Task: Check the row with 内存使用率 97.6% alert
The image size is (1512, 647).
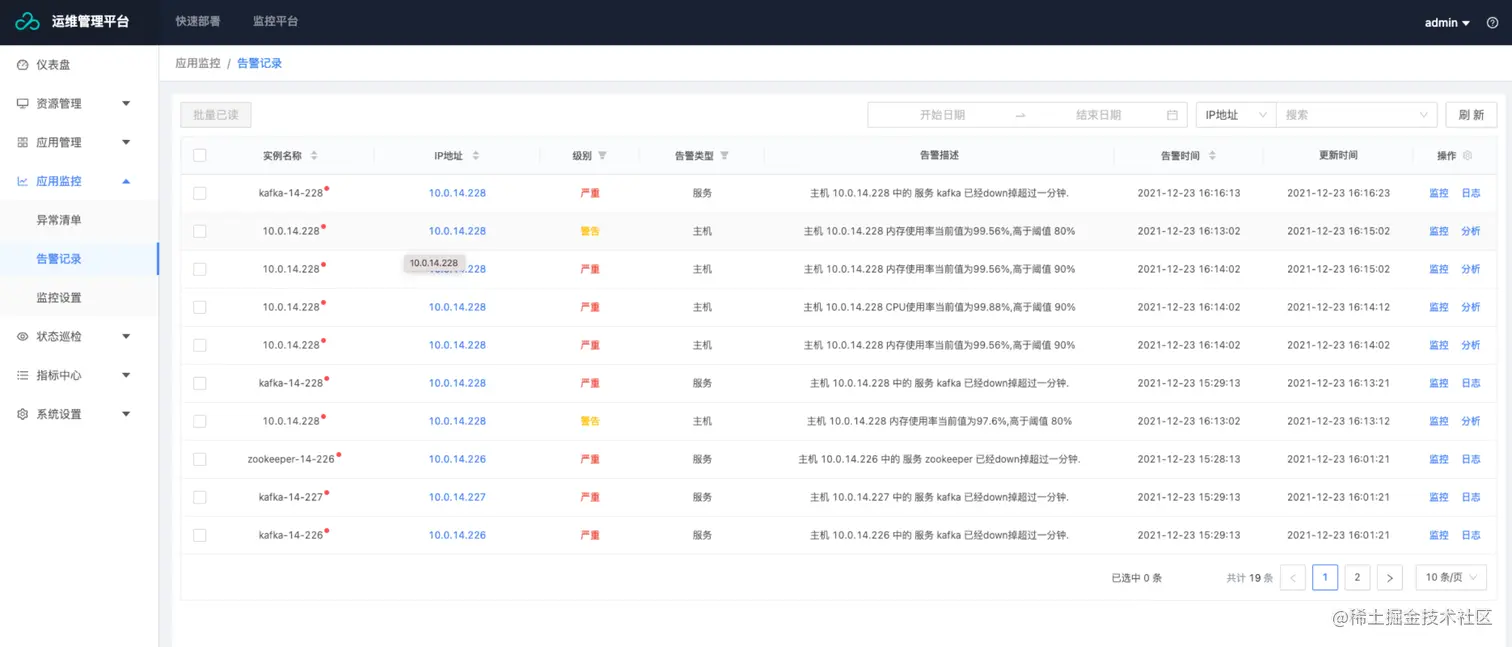Action: tap(200, 421)
